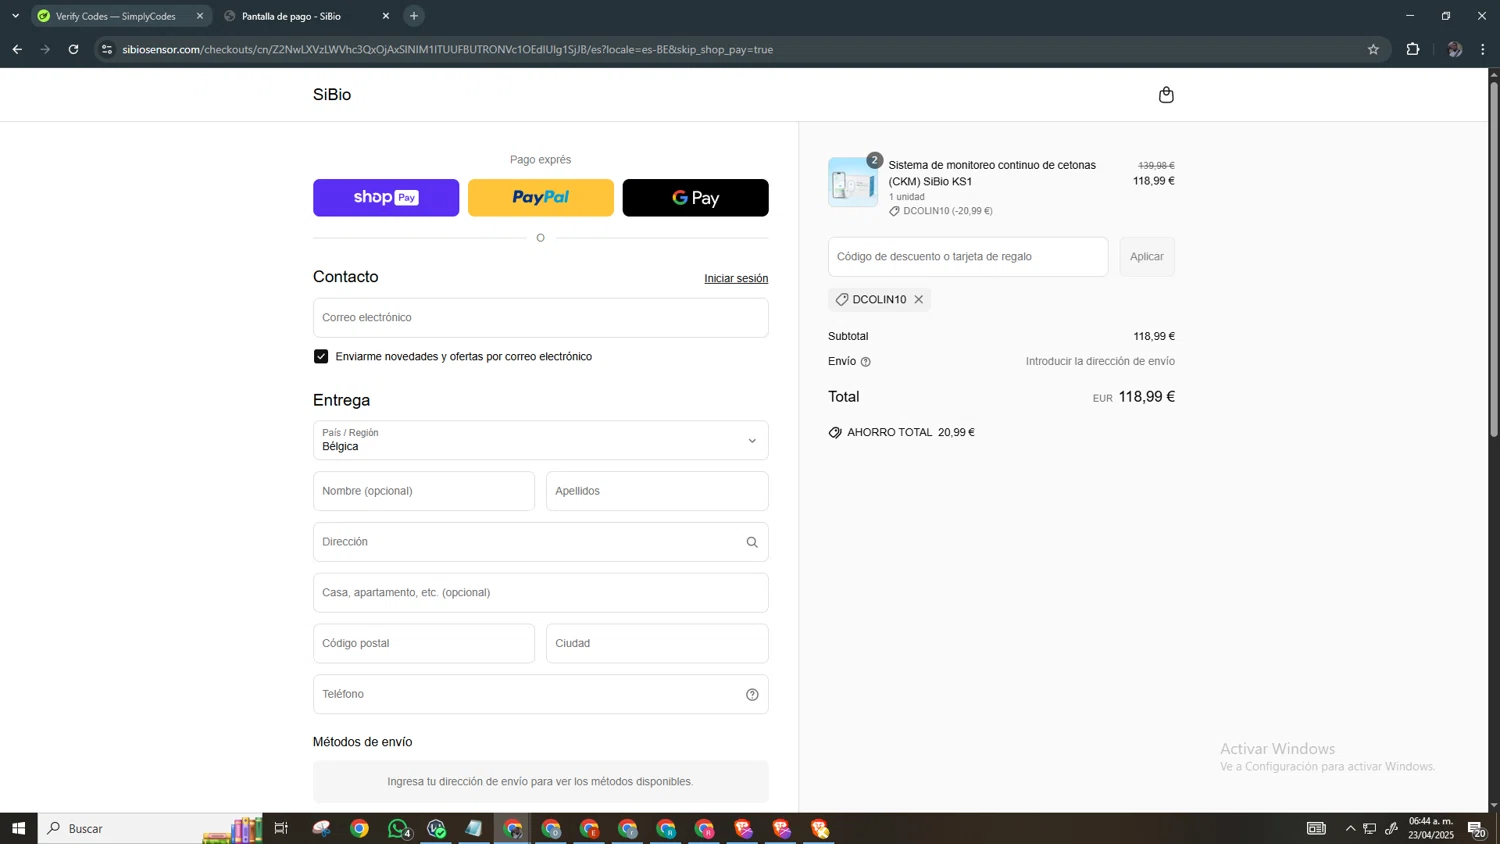
Task: Click the Total 118,99 € amount
Action: 1147,397
